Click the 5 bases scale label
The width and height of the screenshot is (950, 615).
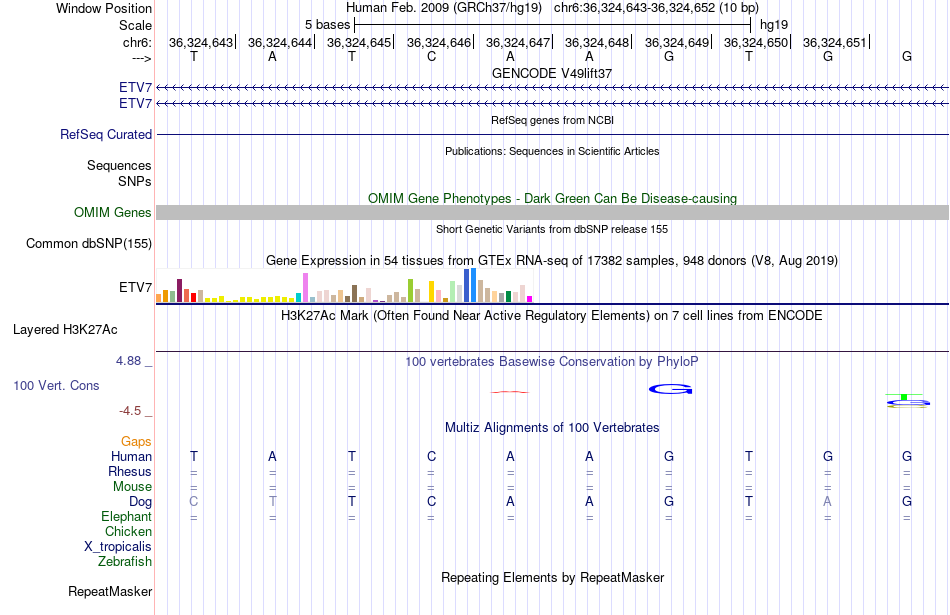point(327,25)
